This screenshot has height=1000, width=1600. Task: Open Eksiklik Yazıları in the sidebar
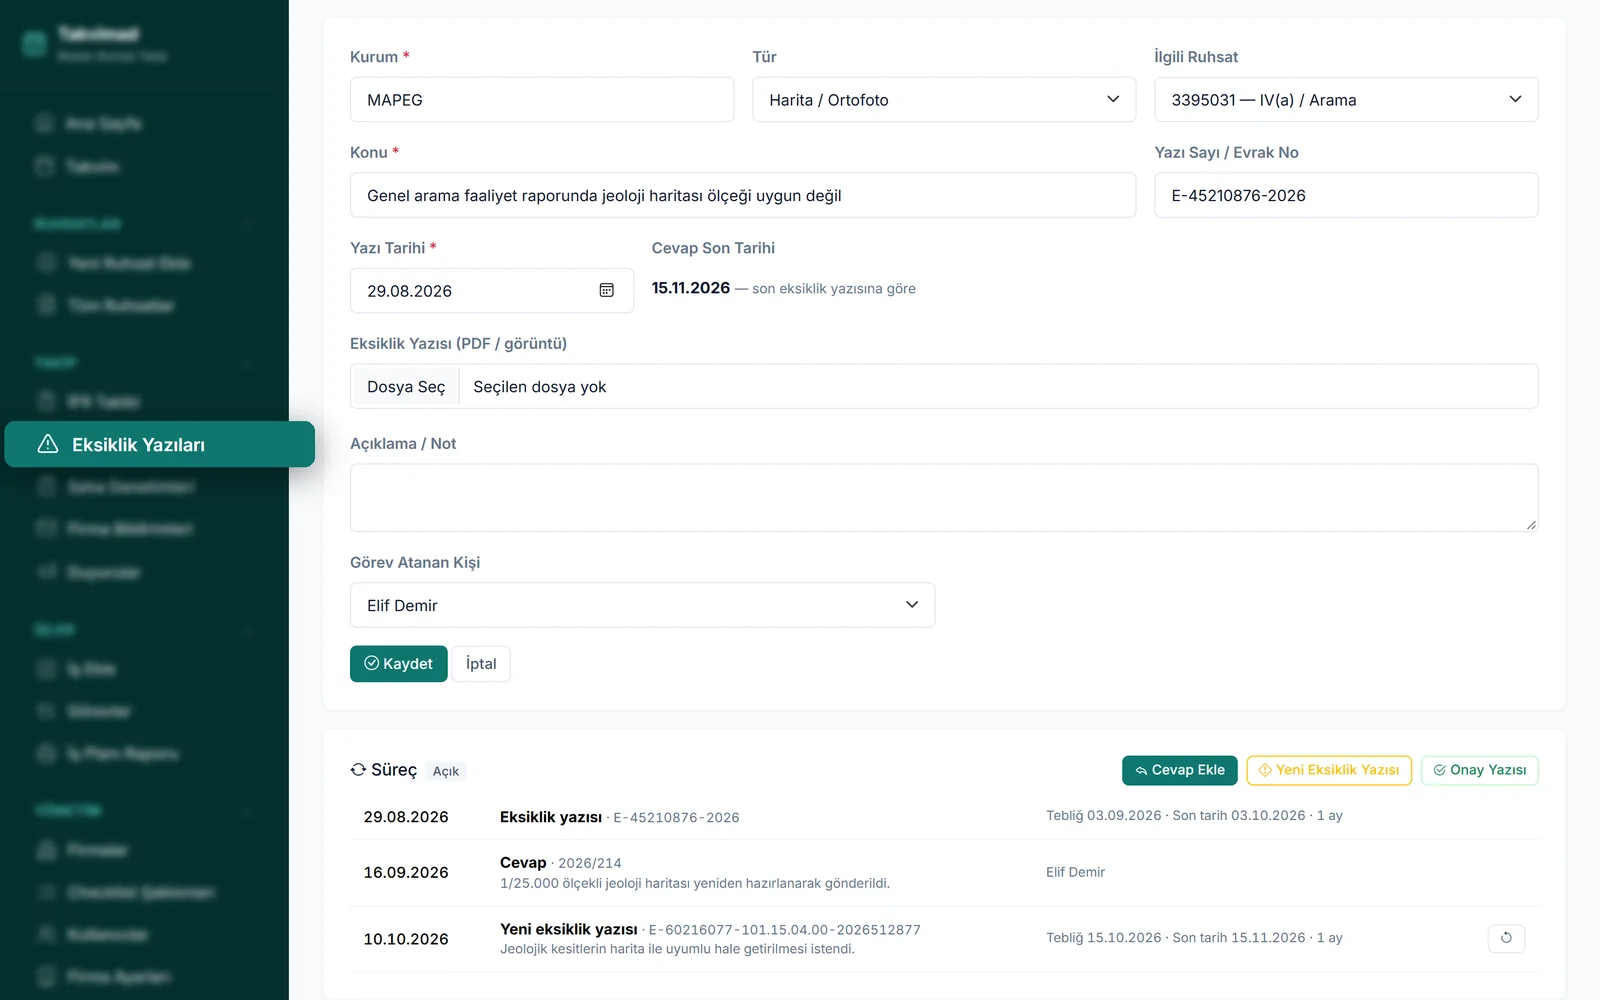(160, 444)
